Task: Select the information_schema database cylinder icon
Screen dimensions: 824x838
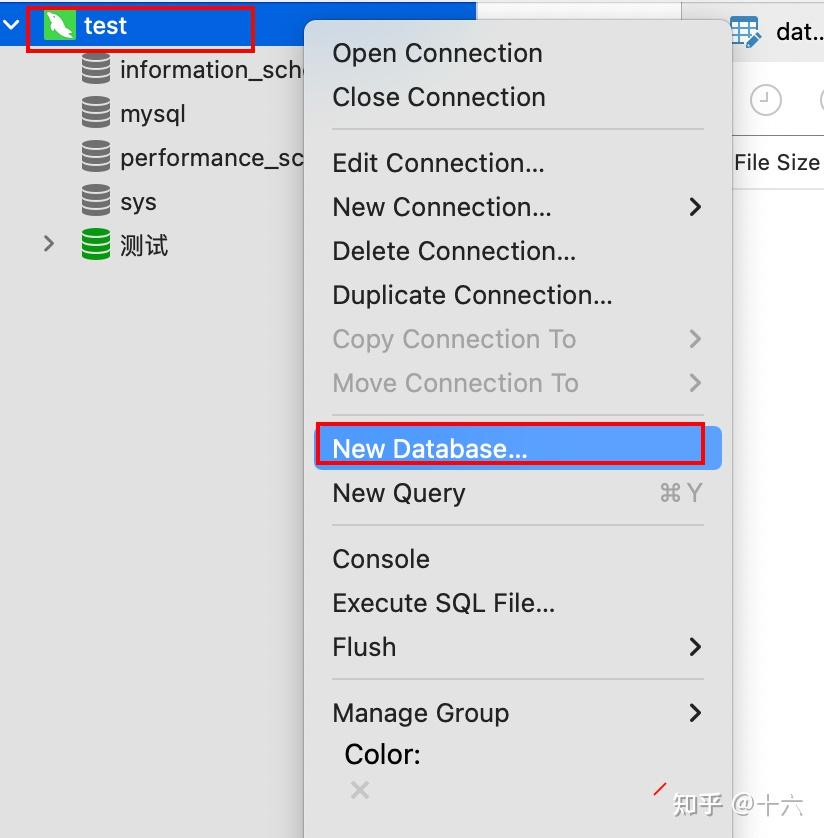Action: (96, 68)
